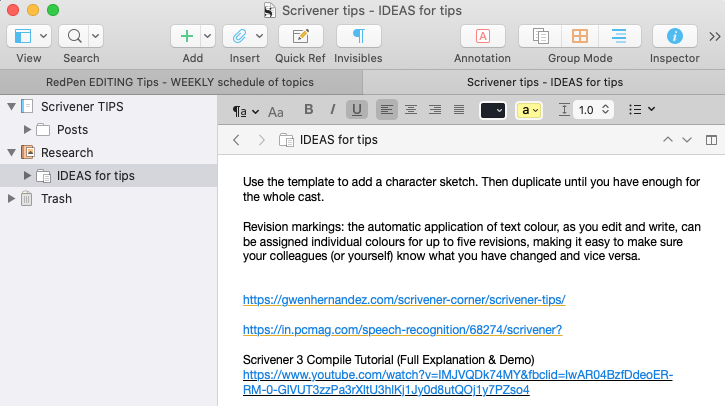Screen dimensions: 725x406
Task: Open the gwenhernandez.com scrivener-tips link
Action: coord(404,300)
